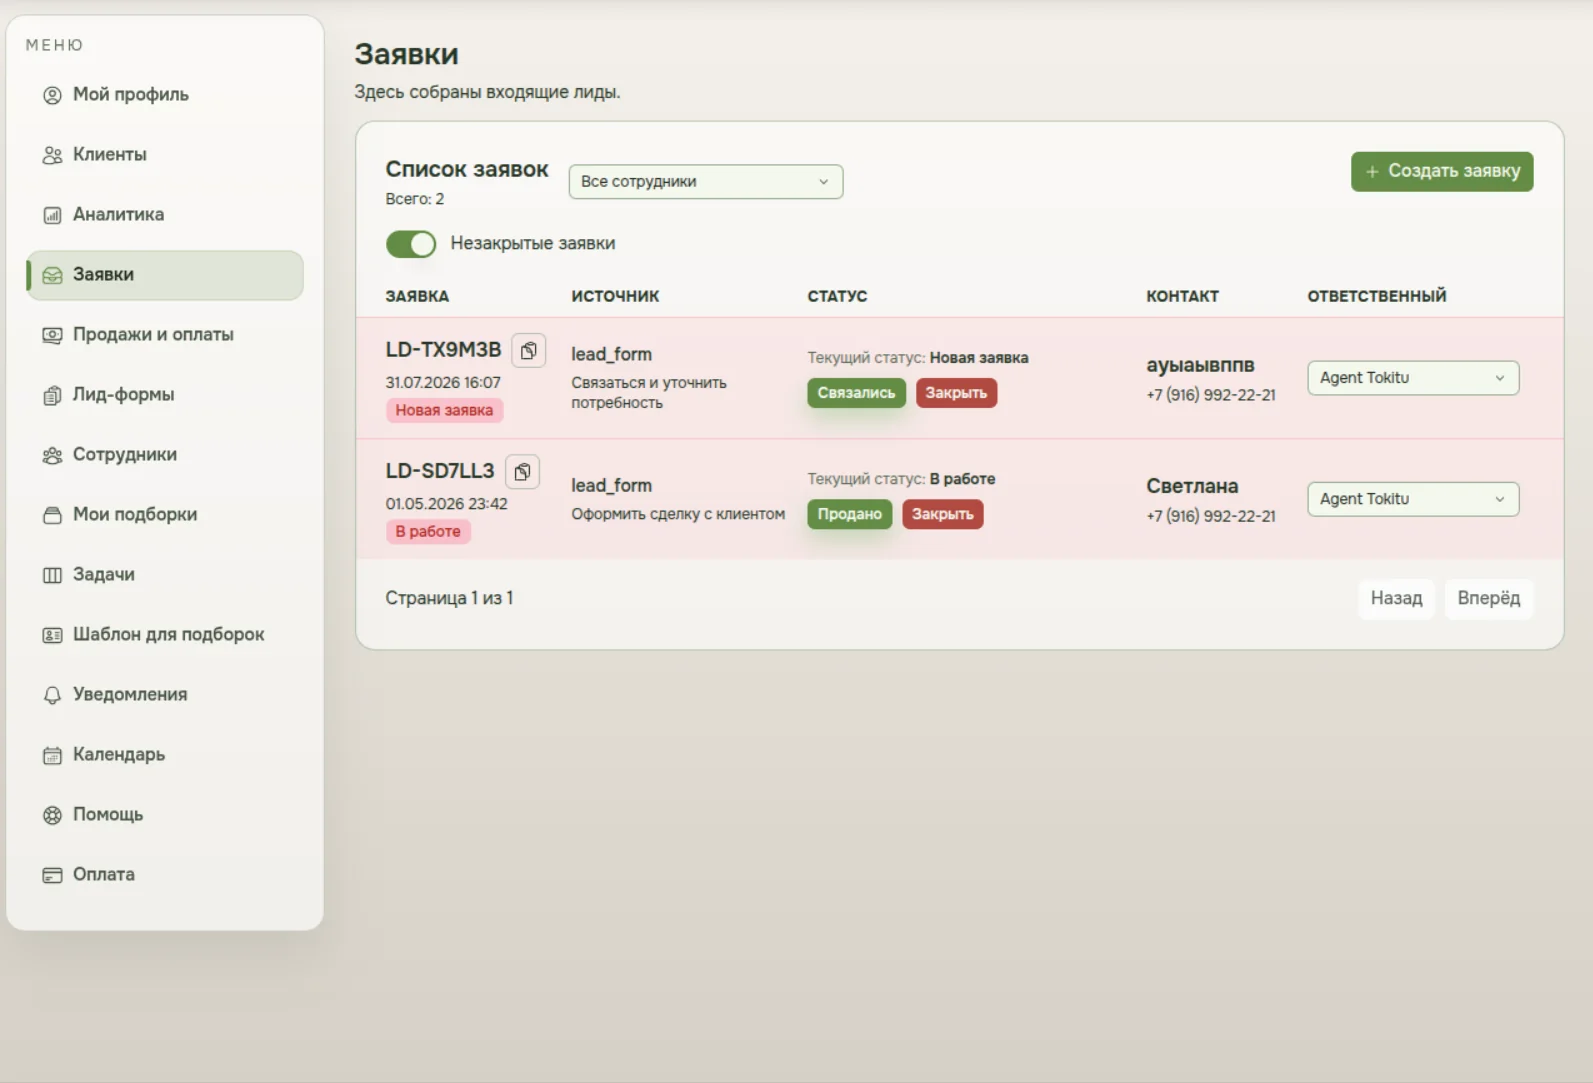Copy the lead ID LD-TX9M3B
Viewport: 1593px width, 1083px height.
tap(528, 350)
